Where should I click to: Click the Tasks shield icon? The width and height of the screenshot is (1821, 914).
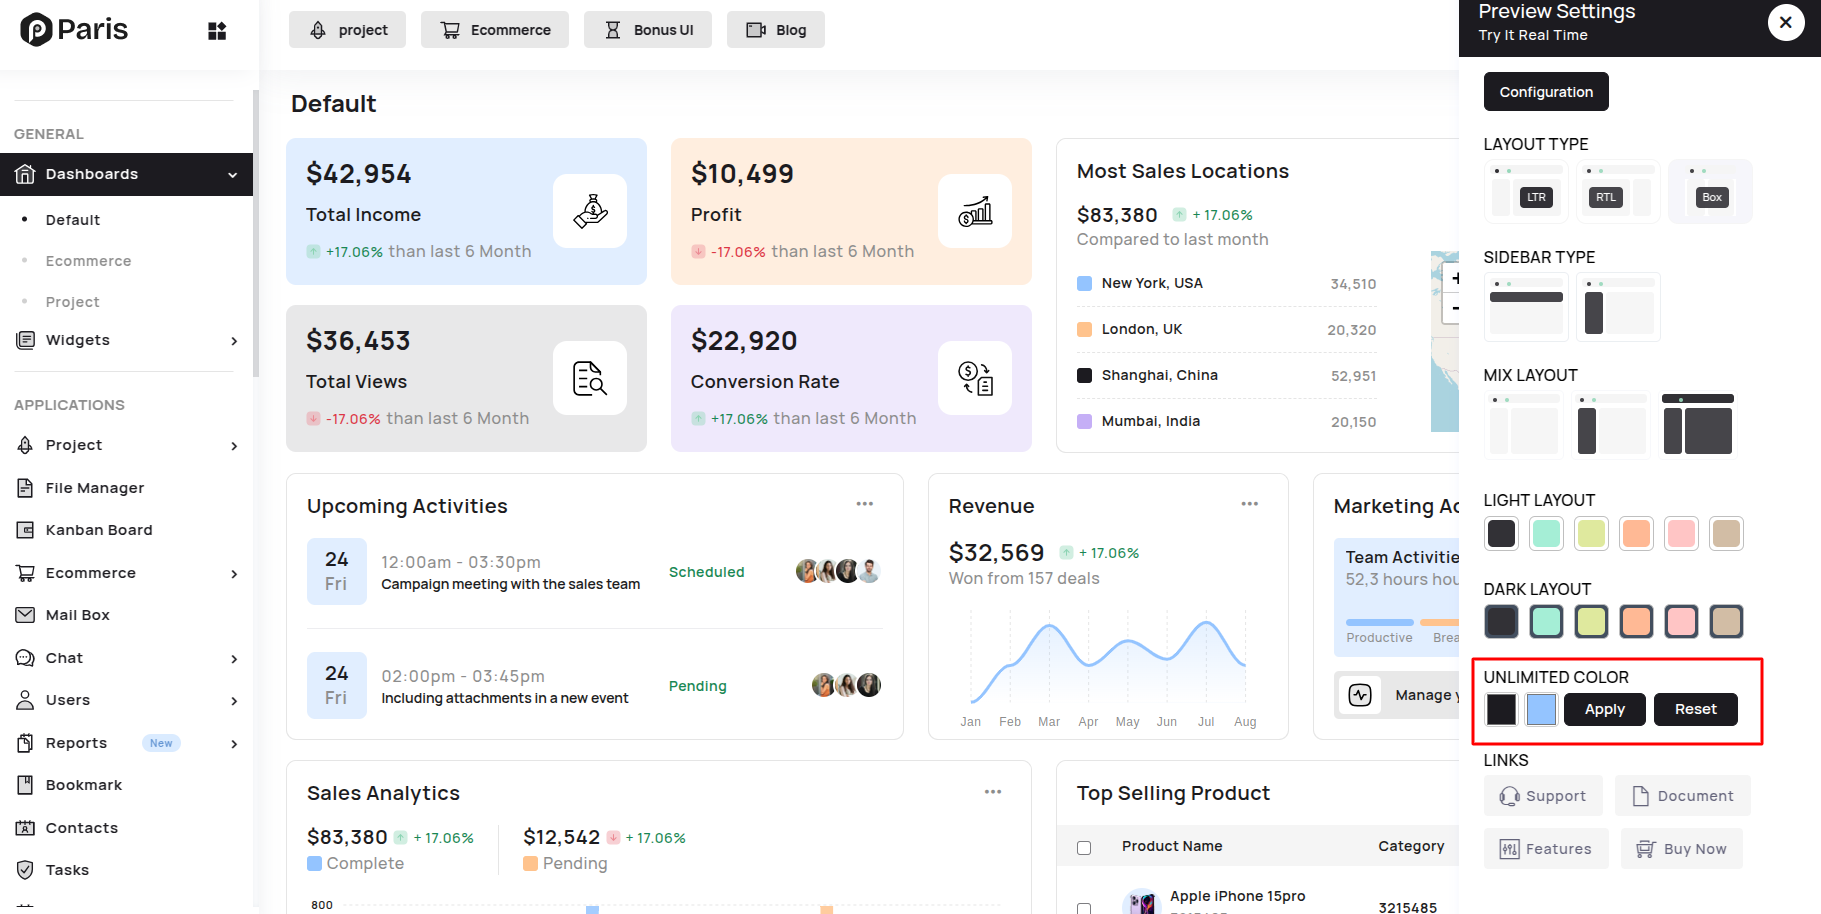(25, 870)
